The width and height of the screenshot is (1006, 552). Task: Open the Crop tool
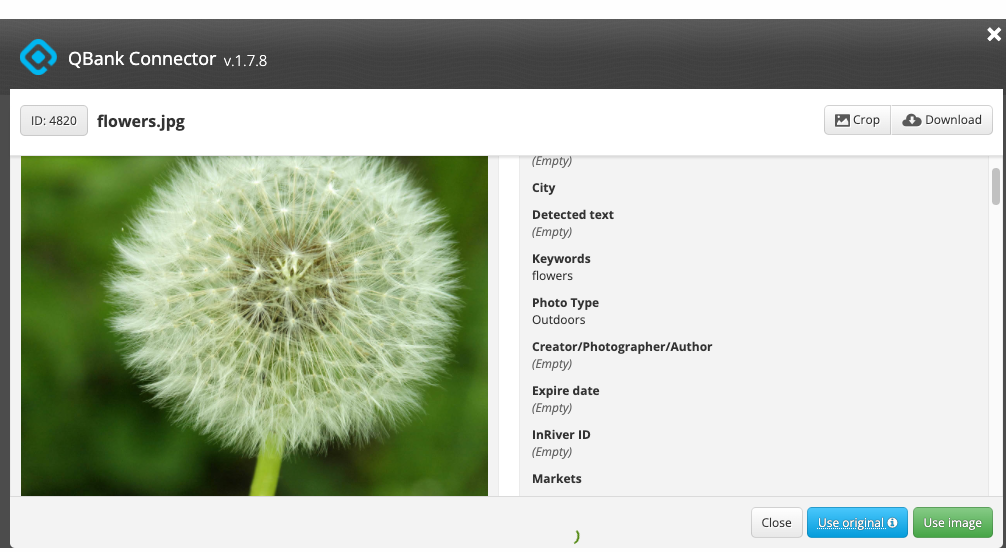(857, 120)
